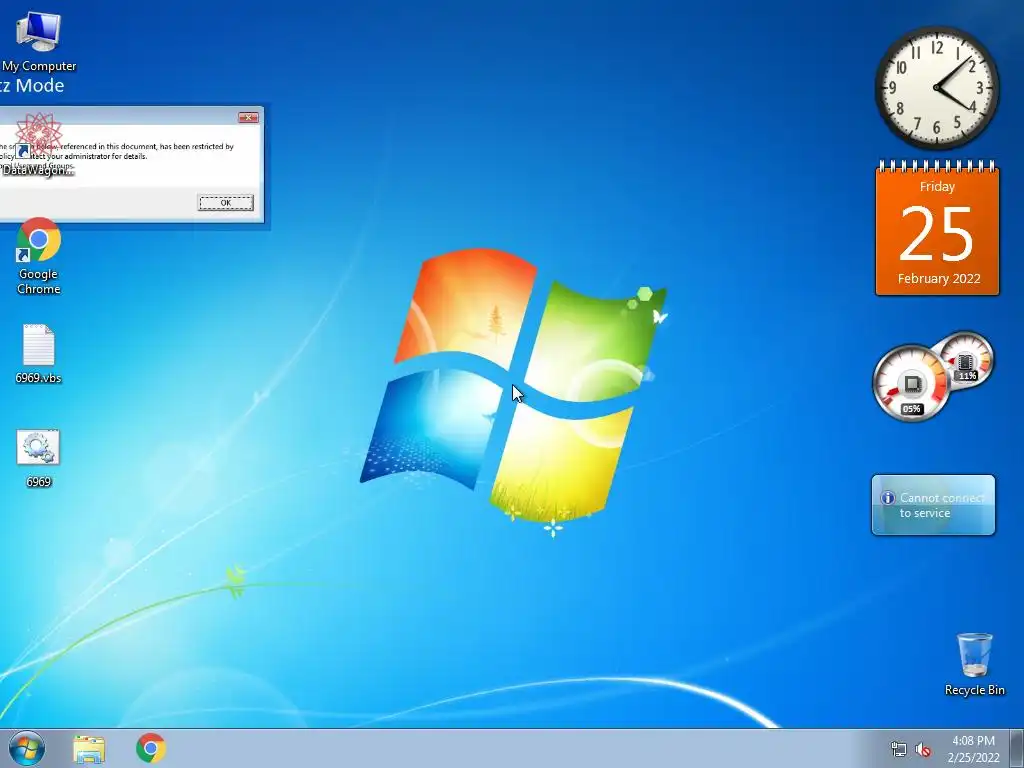This screenshot has height=768, width=1024.
Task: Select the 6969.vbs script file
Action: point(39,353)
